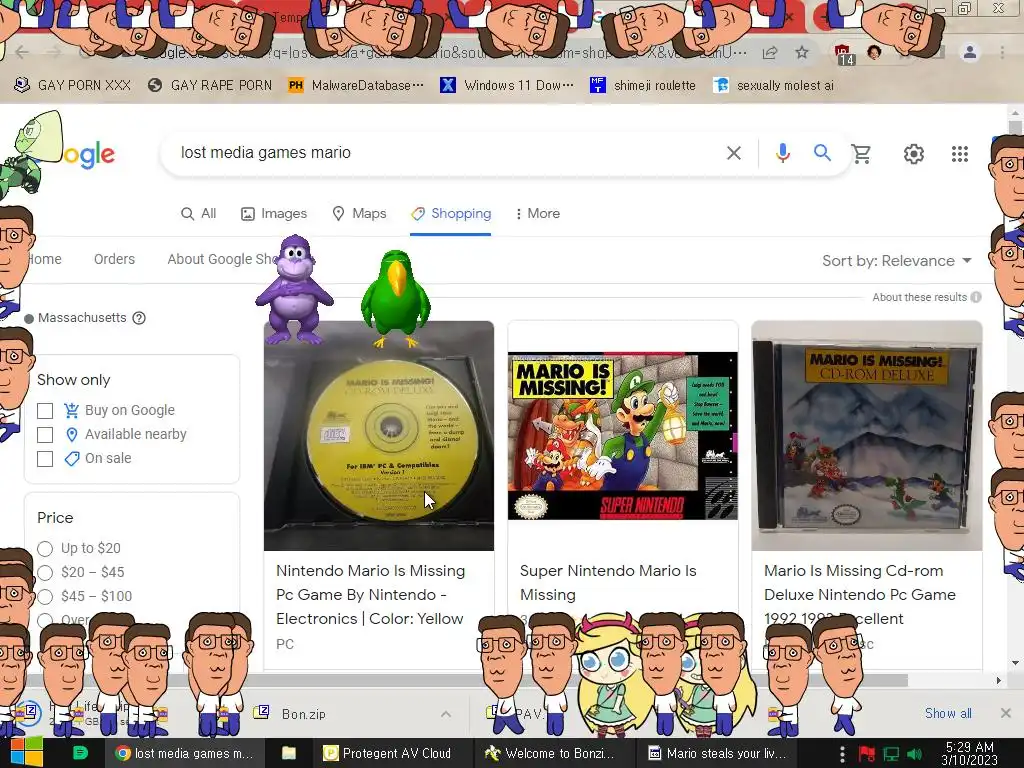The image size is (1024, 768).
Task: Select the Up to $20 price option
Action: [45, 549]
